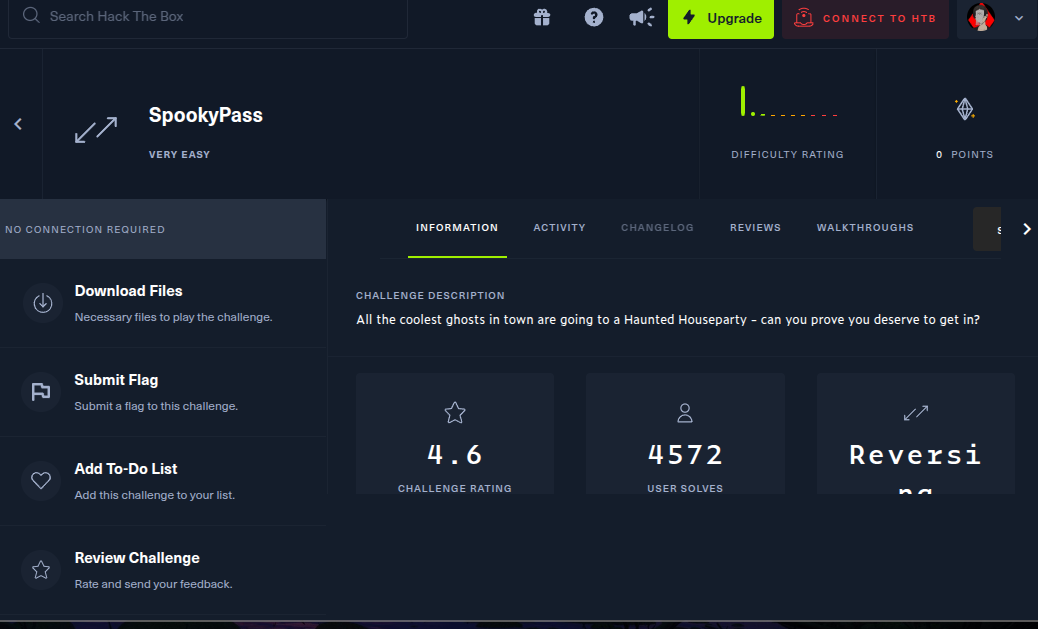The image size is (1038, 629).
Task: Open the announcements megaphone icon
Action: [x=641, y=17]
